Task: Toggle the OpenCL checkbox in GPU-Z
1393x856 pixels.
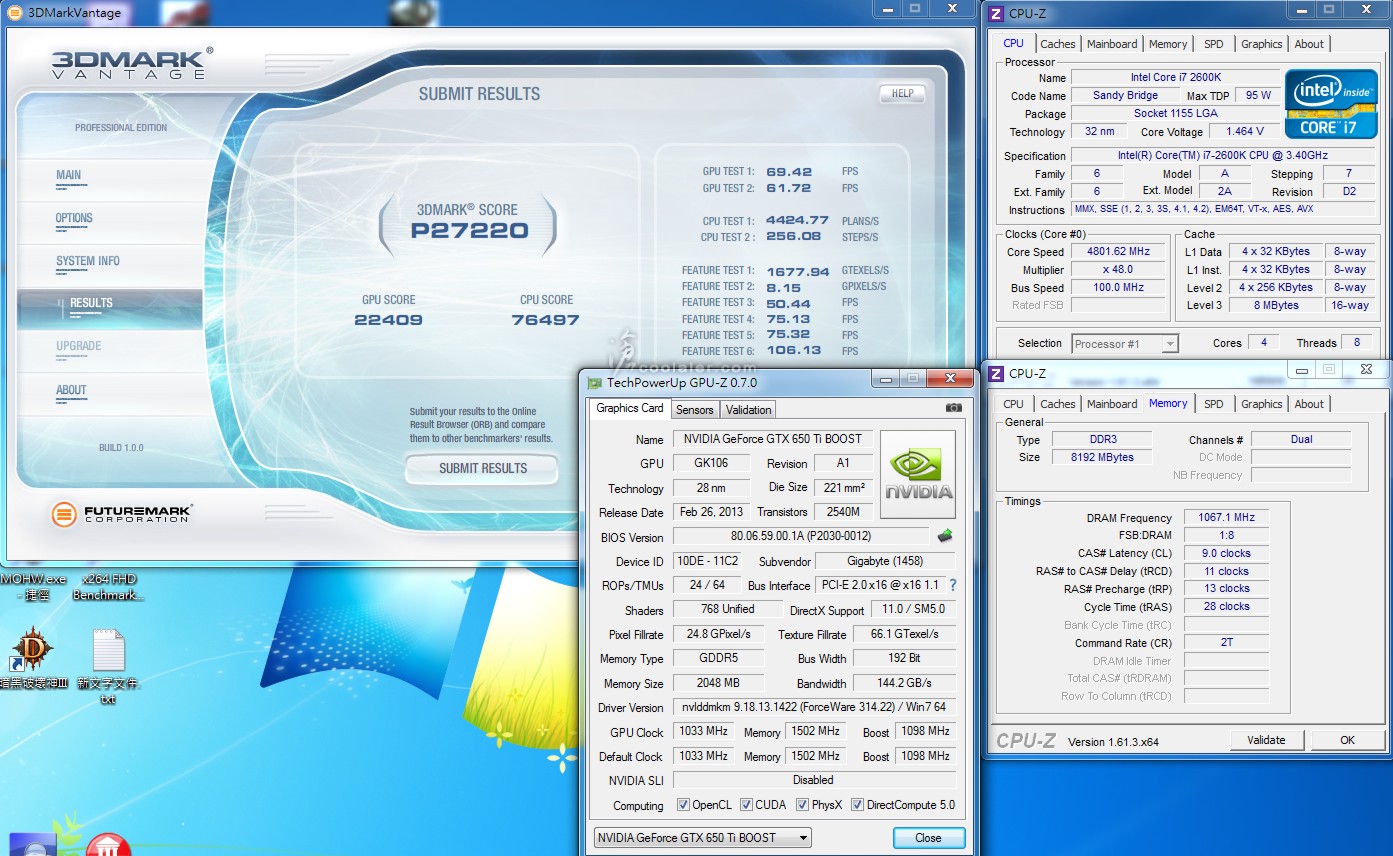Action: coord(683,805)
